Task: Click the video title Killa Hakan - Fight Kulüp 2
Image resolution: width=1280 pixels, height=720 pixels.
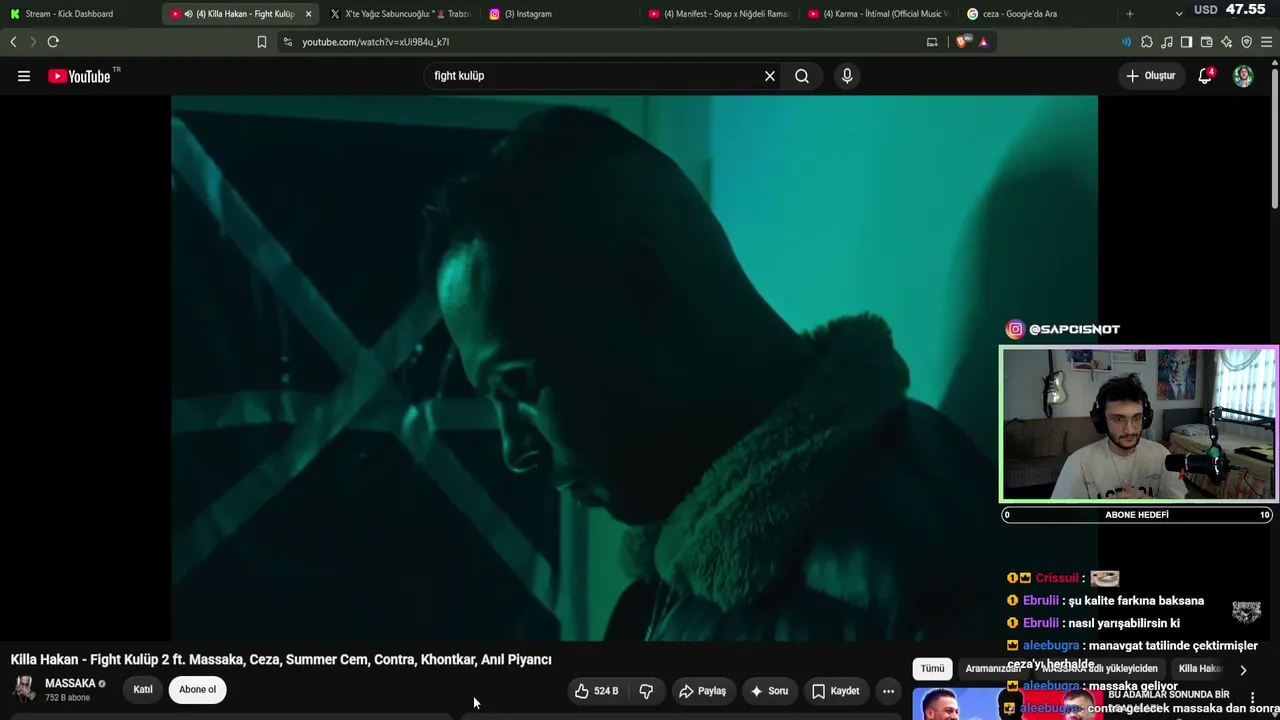Action: (281, 660)
